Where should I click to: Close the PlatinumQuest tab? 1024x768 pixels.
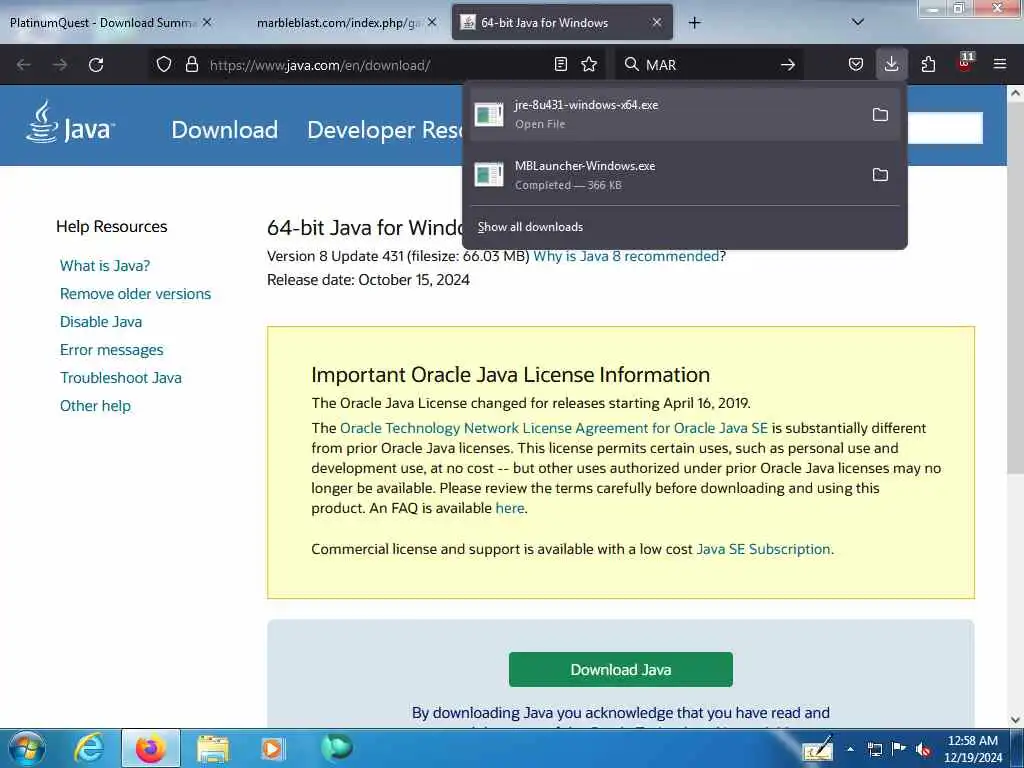point(207,22)
